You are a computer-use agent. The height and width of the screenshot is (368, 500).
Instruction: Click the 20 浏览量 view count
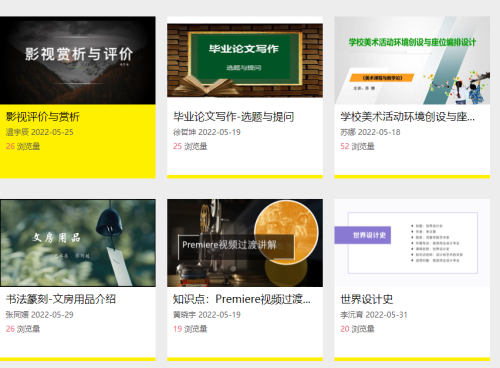(357, 329)
